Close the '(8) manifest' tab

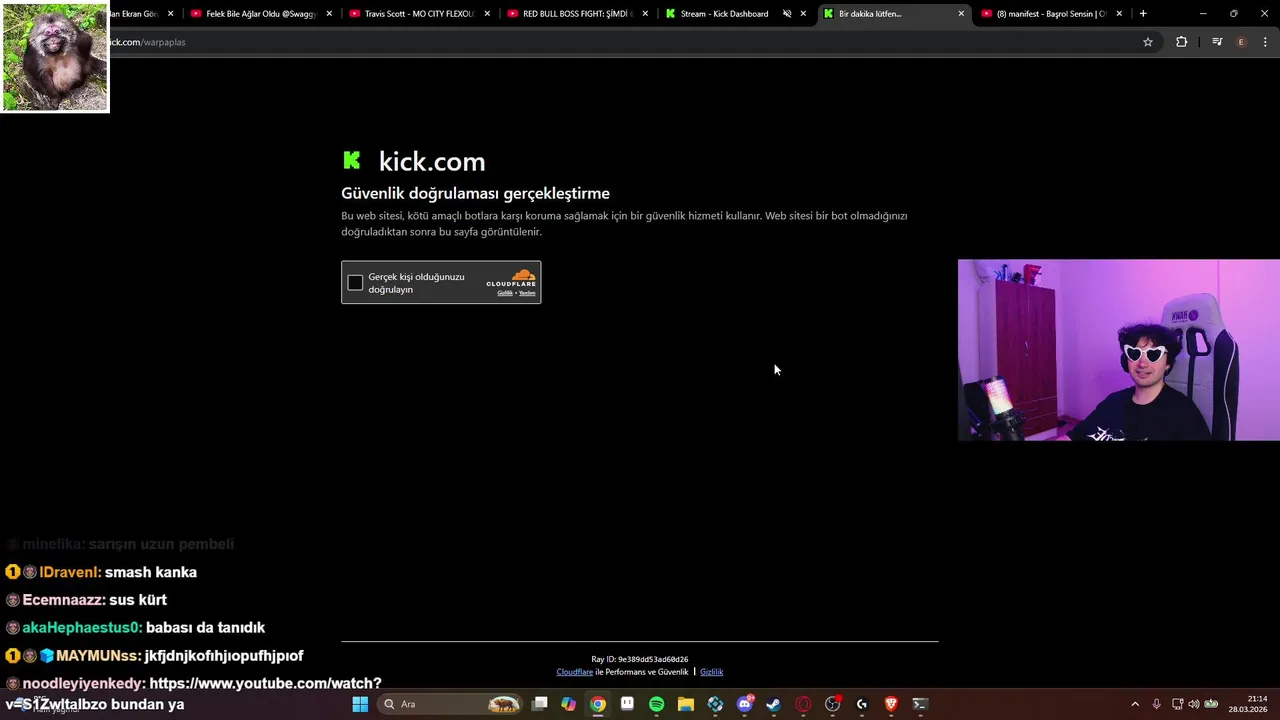point(1119,14)
